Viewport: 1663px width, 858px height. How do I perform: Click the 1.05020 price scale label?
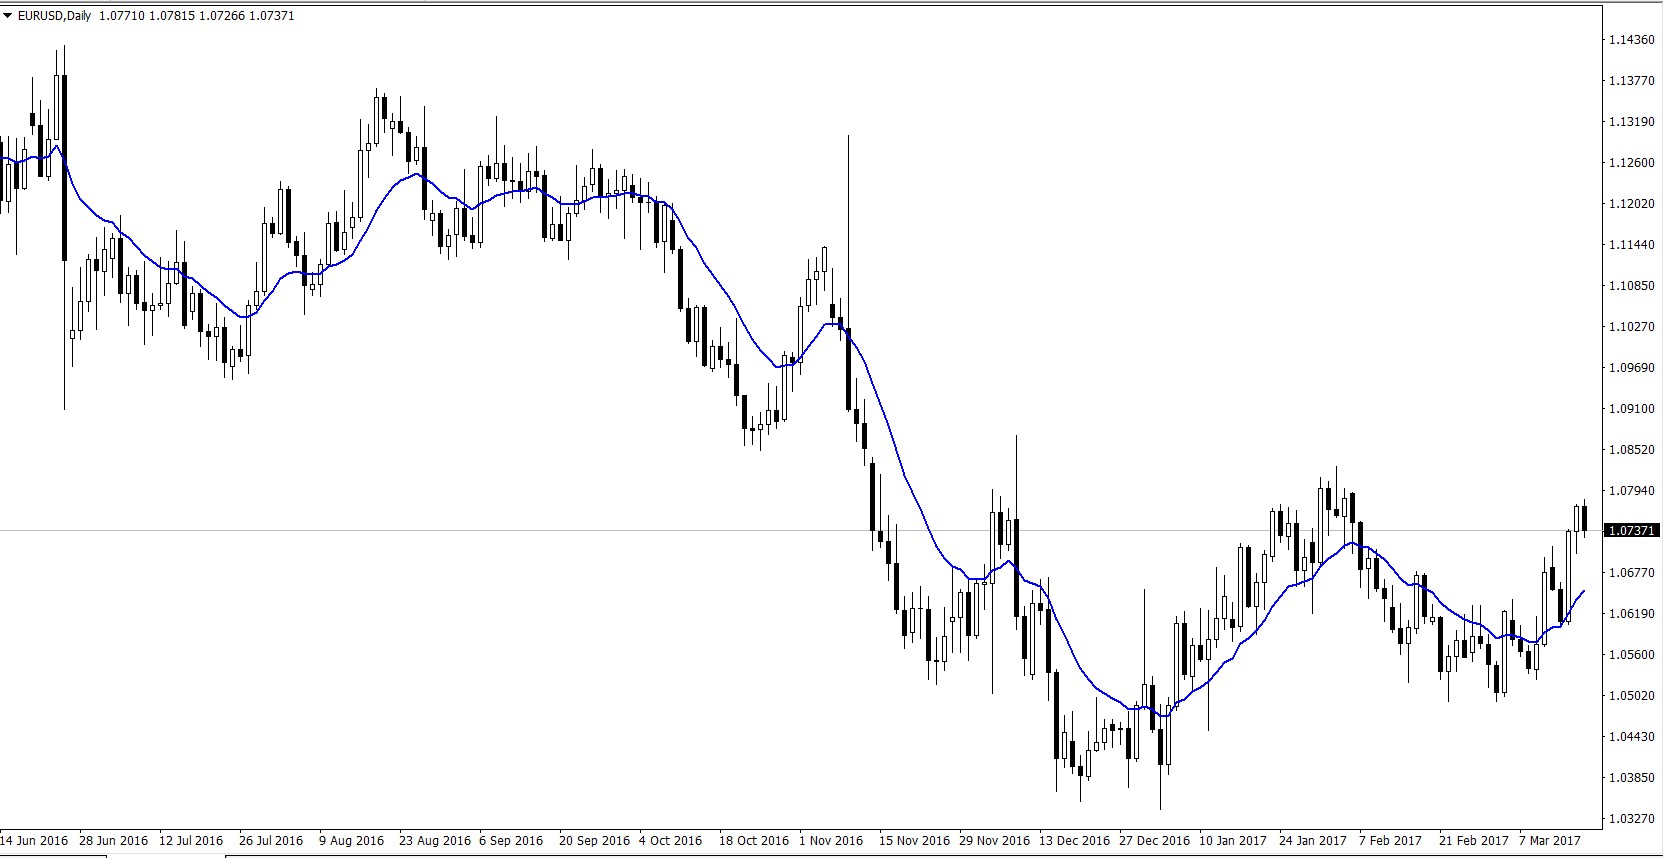point(1630,696)
